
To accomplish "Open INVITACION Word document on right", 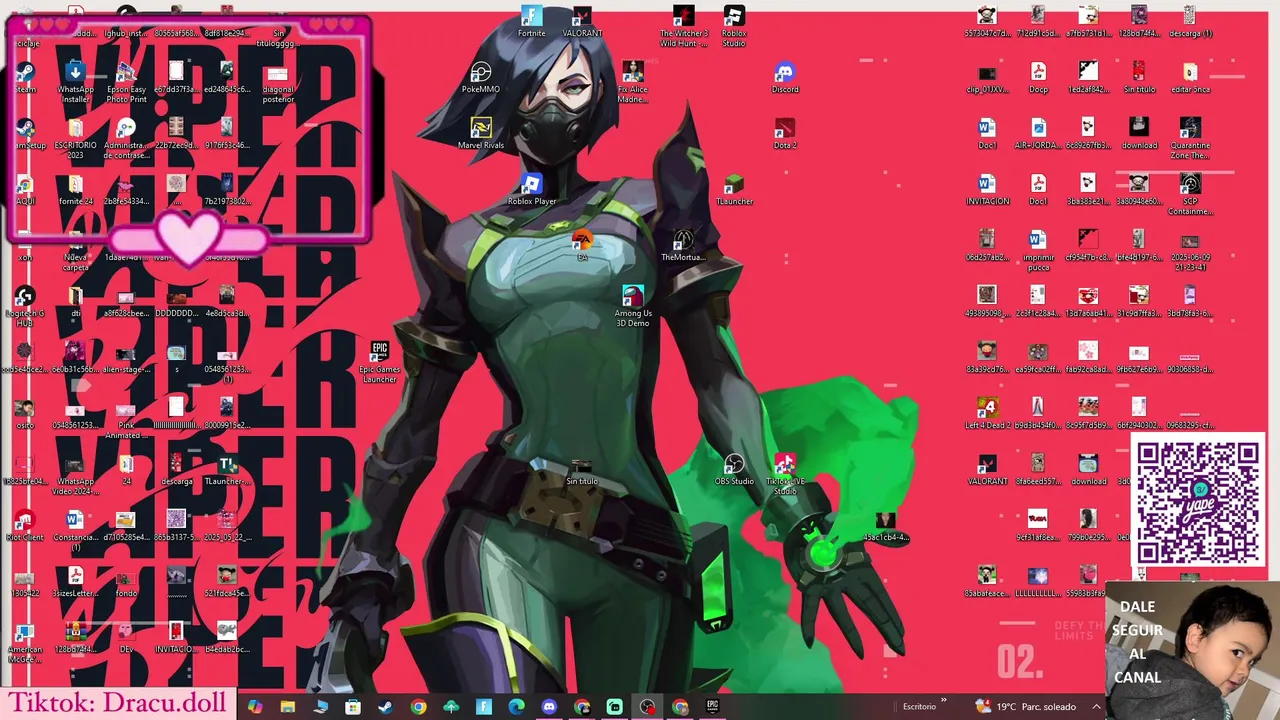I will pos(987,190).
